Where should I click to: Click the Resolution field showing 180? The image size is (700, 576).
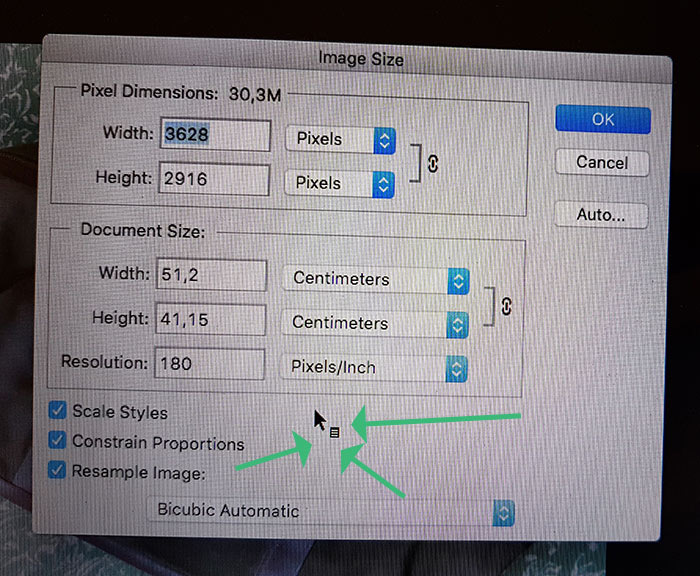210,363
